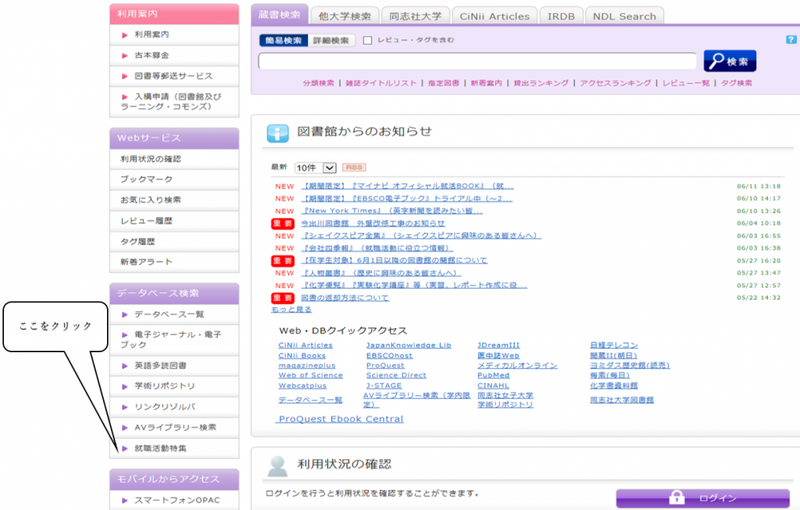Open the 10件 display count dropdown
Image resolution: width=800 pixels, height=510 pixels.
tap(315, 168)
